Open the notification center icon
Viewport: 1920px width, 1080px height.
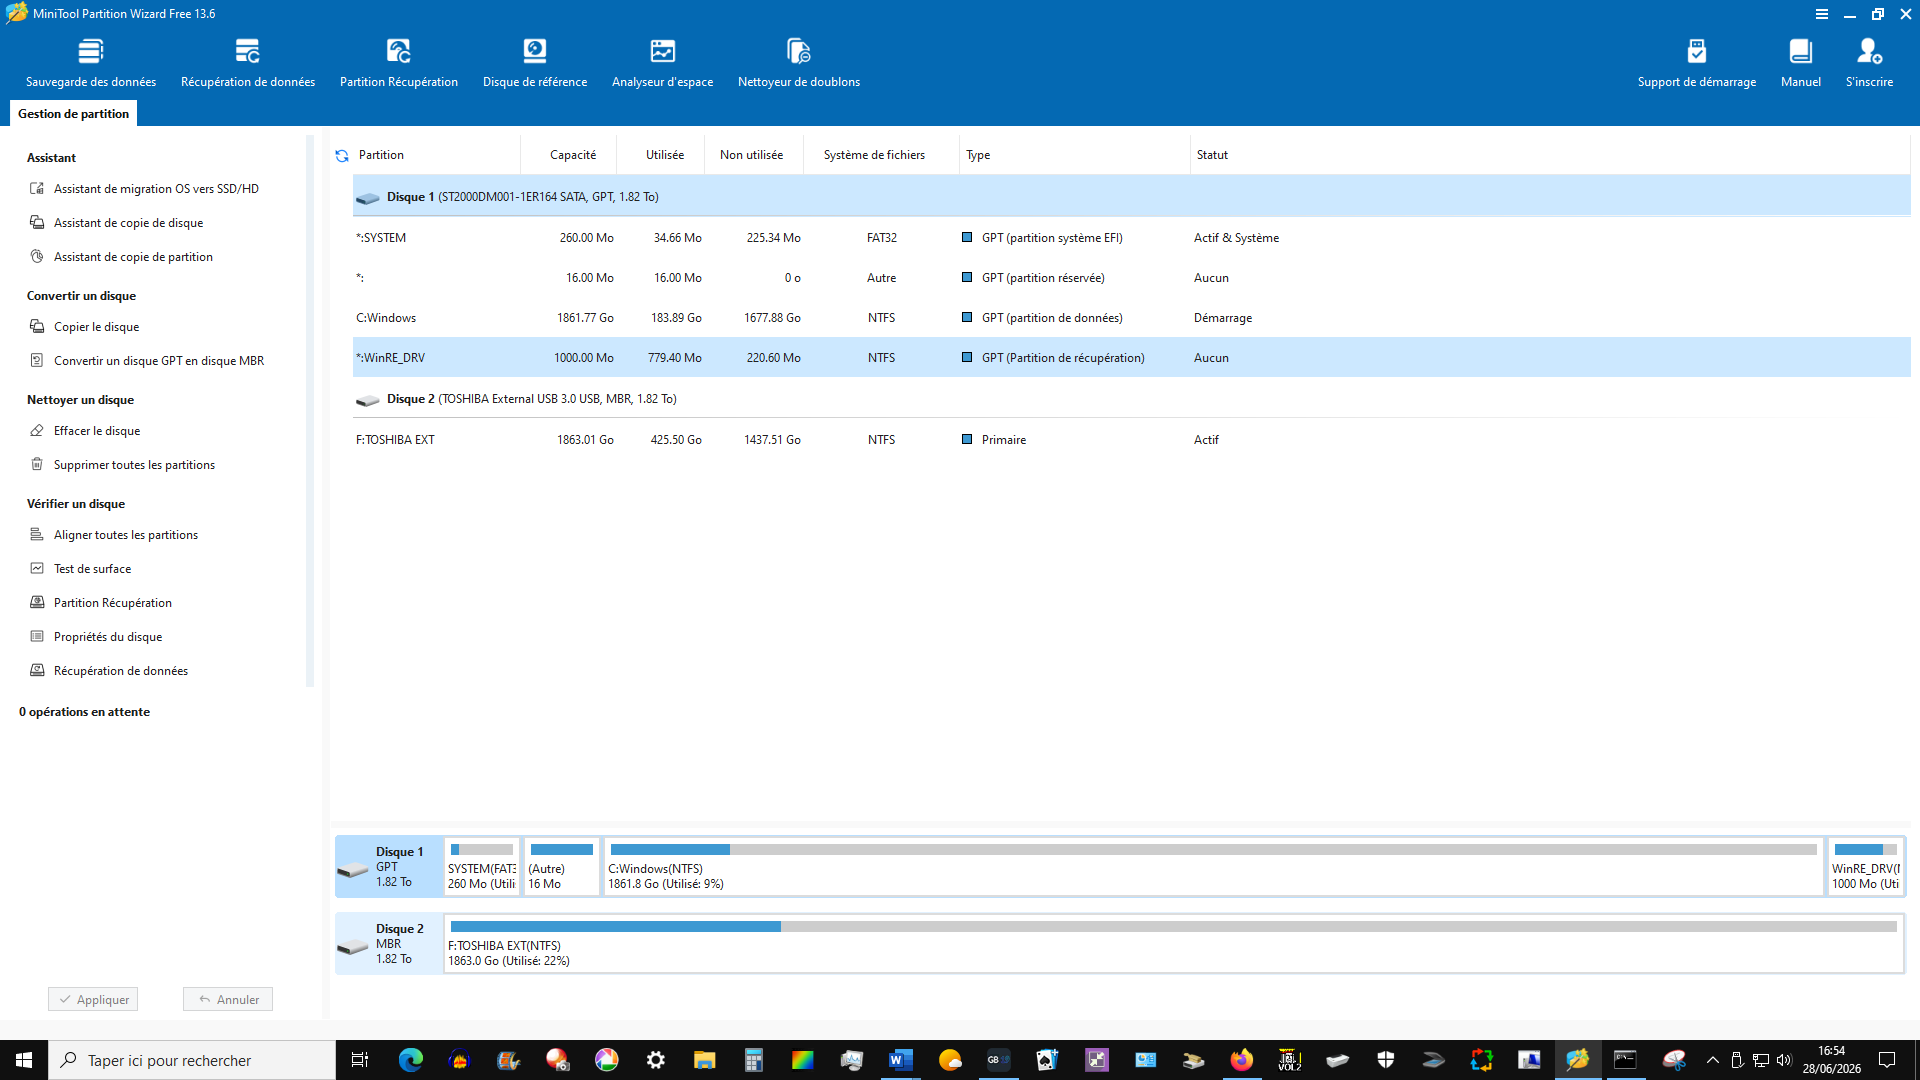(x=1887, y=1060)
